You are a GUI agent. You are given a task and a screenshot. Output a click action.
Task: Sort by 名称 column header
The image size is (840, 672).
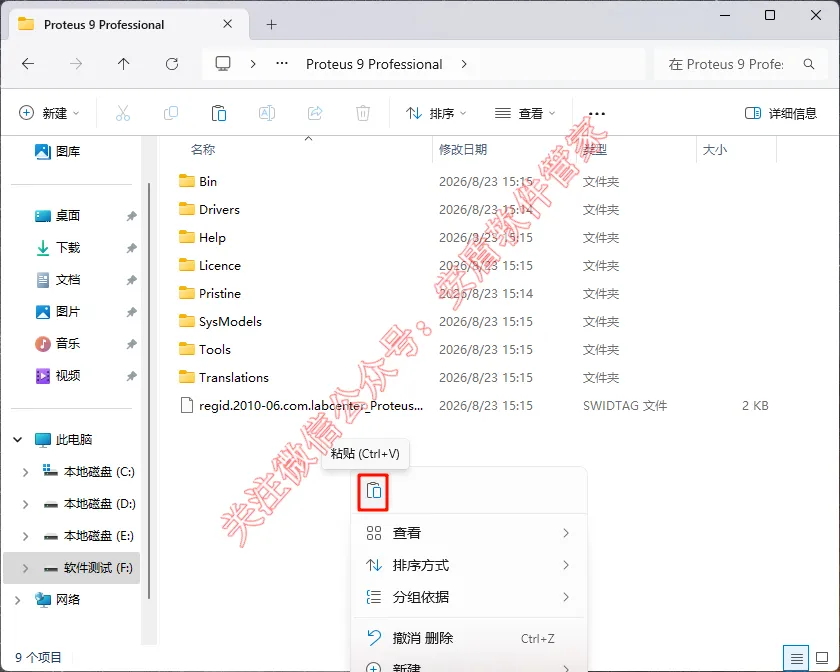[x=203, y=150]
